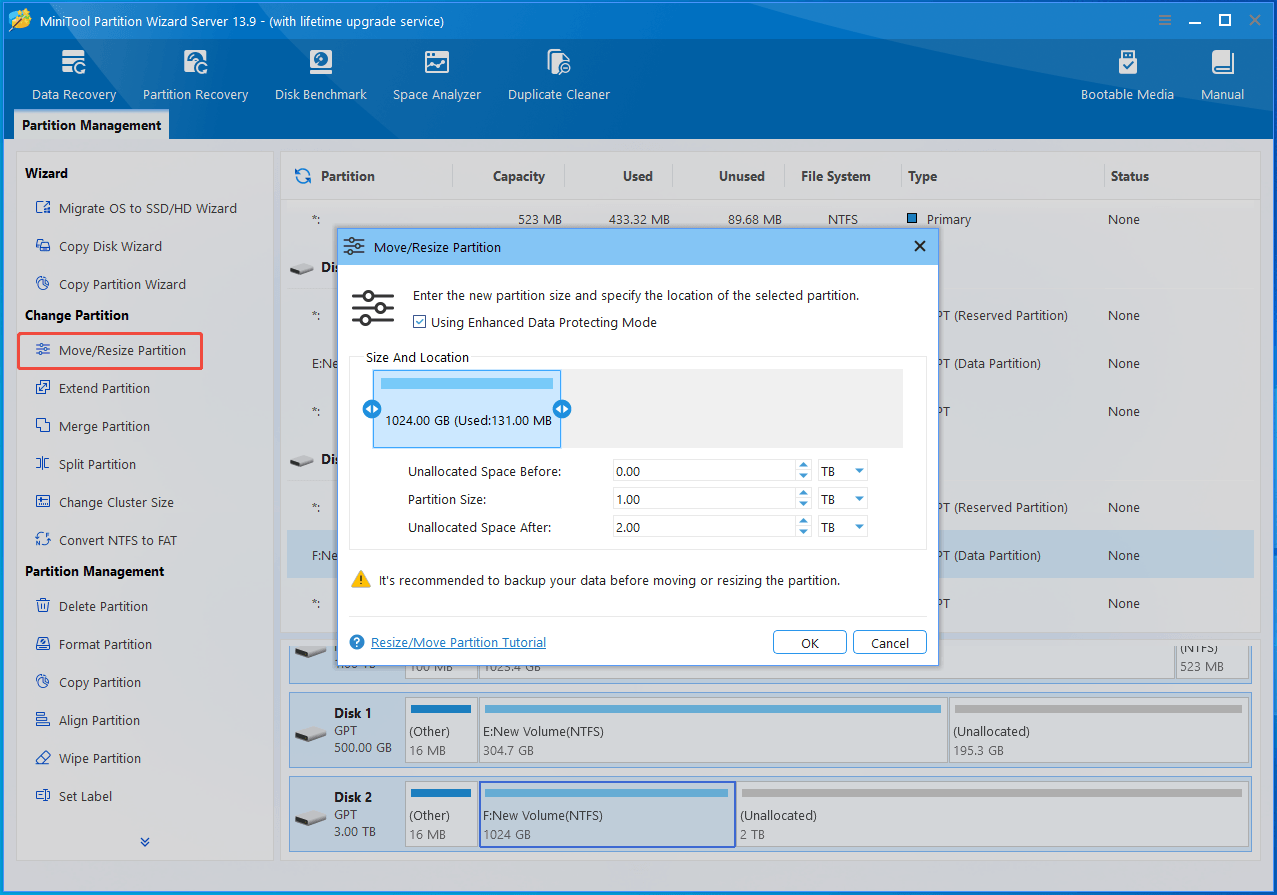Screen dimensions: 1277x895
Task: Launch the Disk Benchmark tool
Action: point(321,76)
